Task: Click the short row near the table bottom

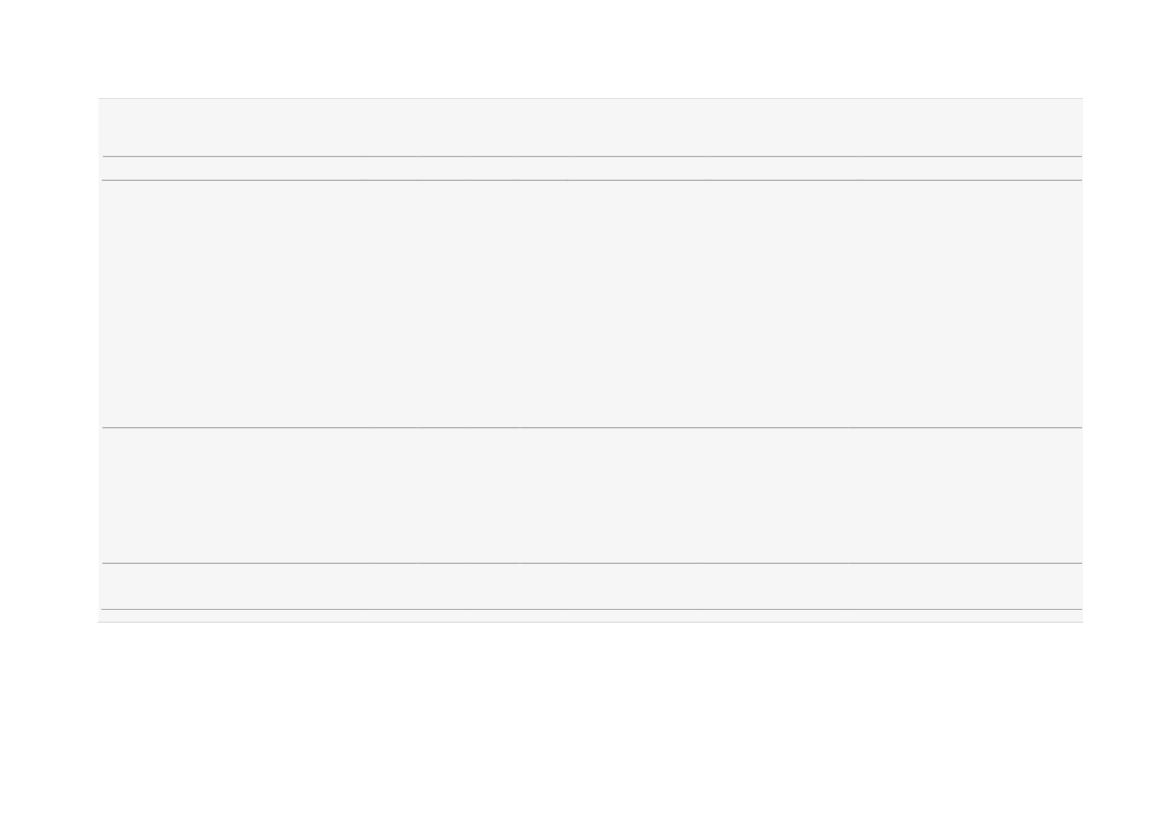Action: tap(591, 587)
